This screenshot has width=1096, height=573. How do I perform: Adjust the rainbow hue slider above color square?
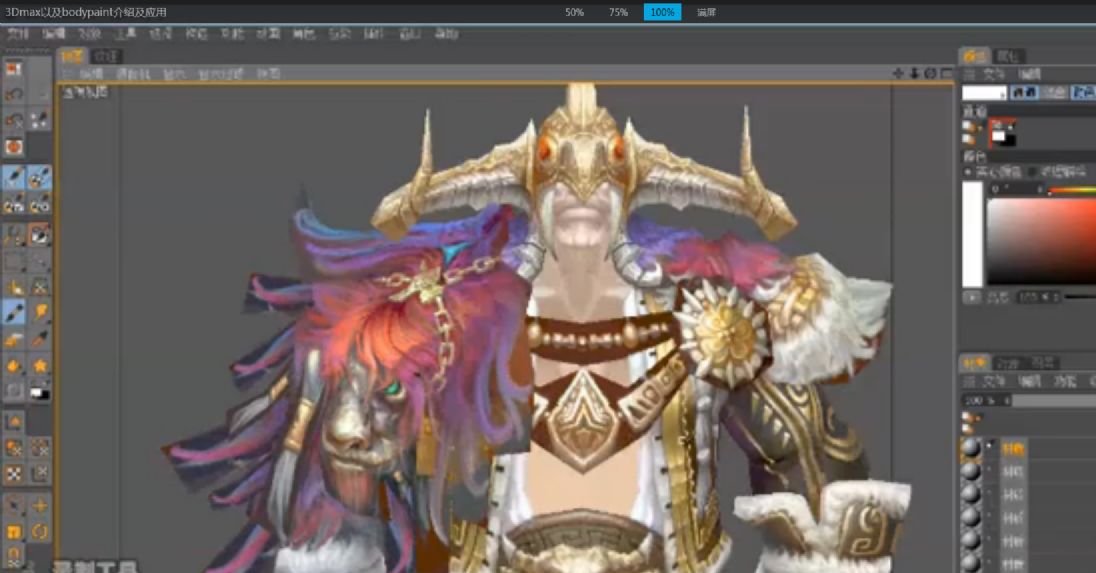pos(1072,189)
